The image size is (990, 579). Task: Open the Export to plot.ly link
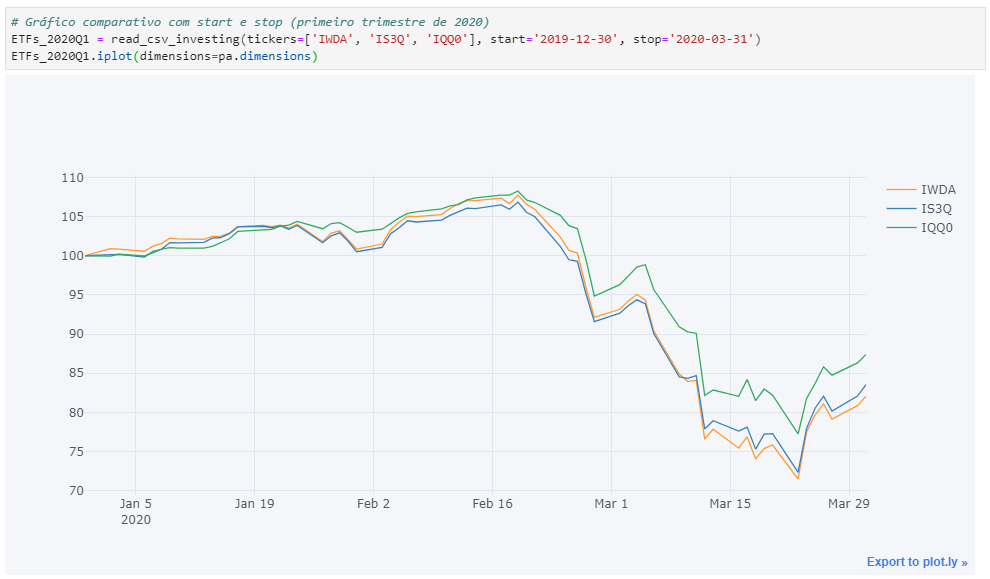point(916,562)
